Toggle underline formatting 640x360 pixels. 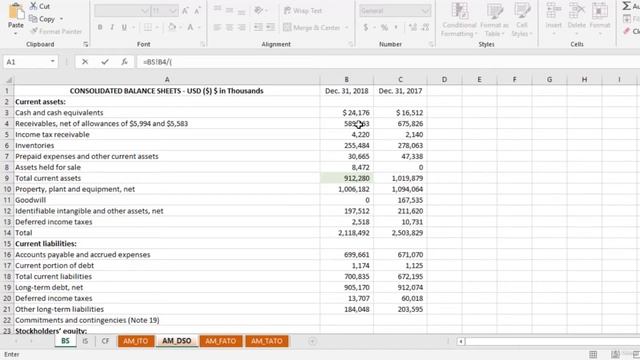click(124, 27)
